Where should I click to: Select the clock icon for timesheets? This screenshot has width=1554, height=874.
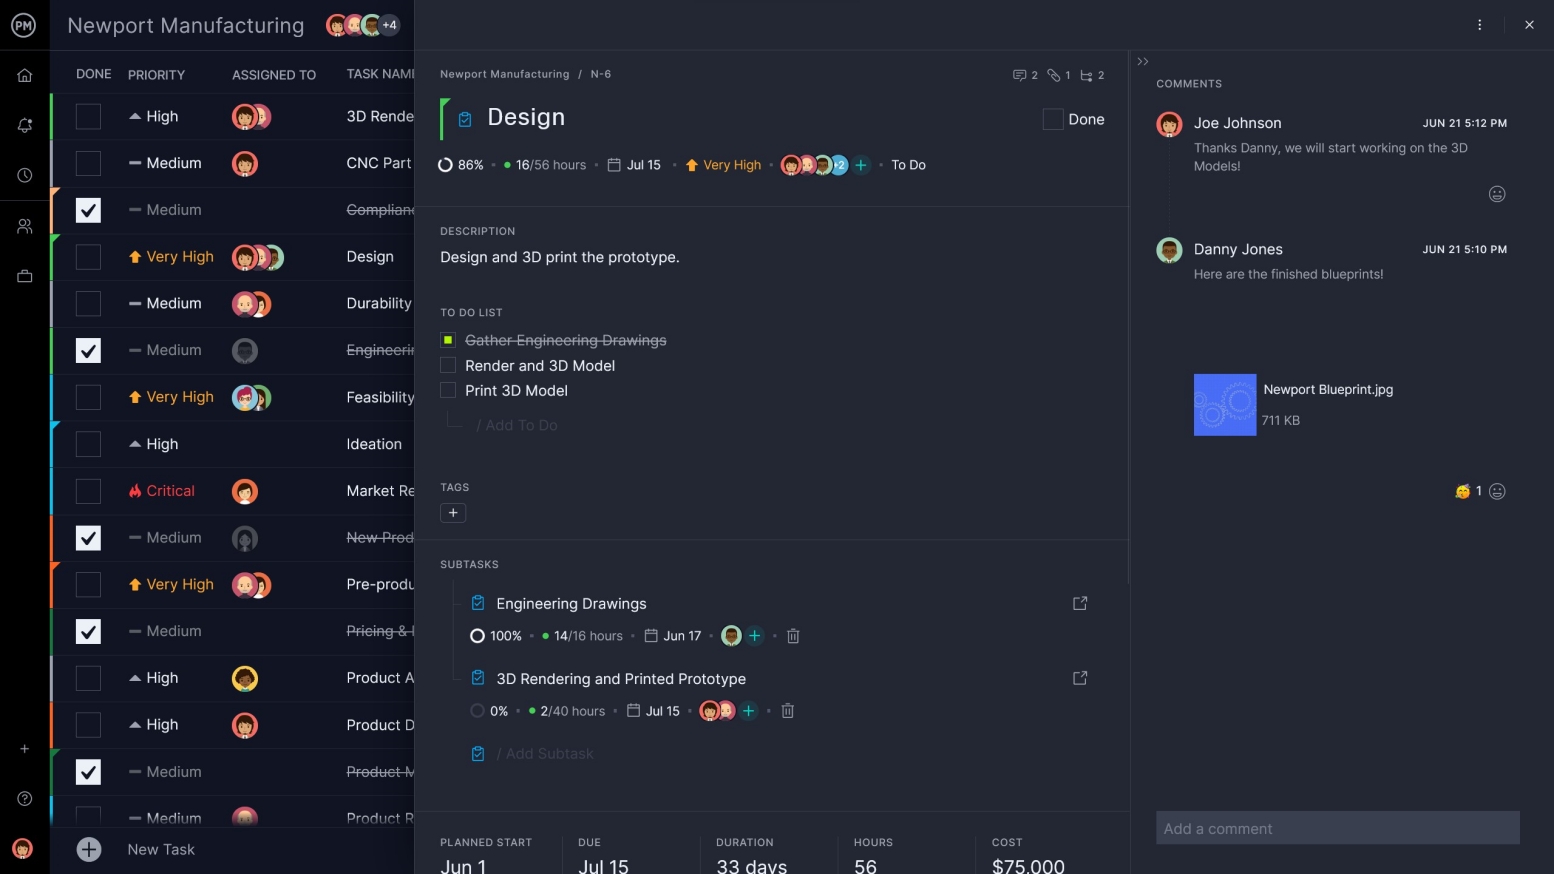[24, 174]
